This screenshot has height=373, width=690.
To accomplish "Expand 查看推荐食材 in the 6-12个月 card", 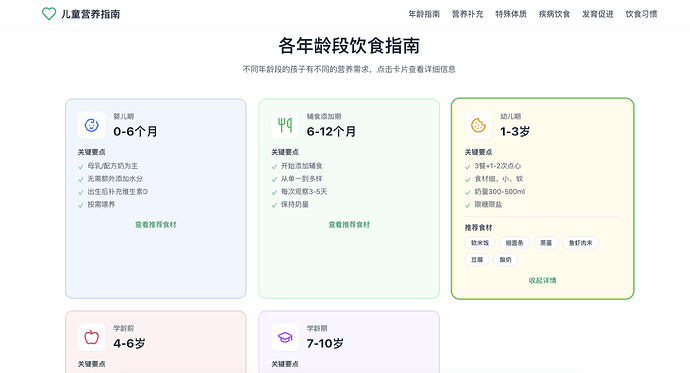I will point(349,225).
